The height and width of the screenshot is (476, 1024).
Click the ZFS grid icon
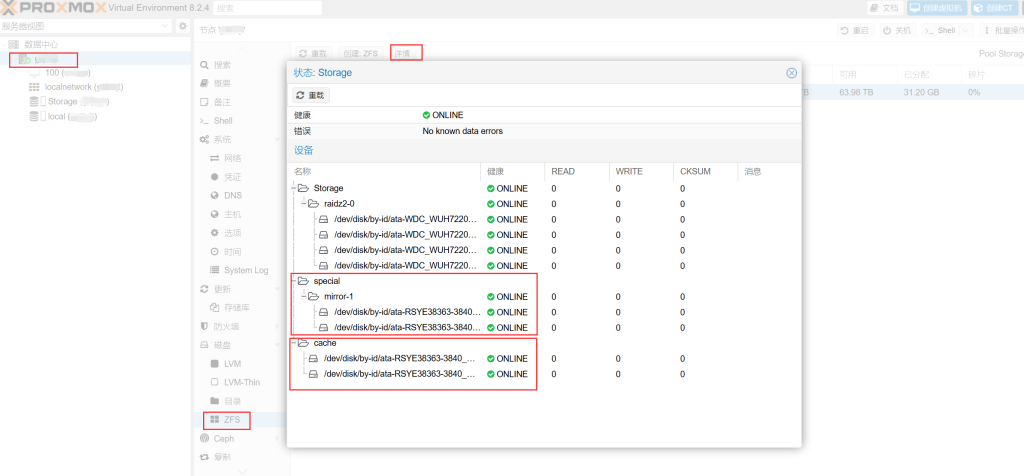(x=214, y=420)
